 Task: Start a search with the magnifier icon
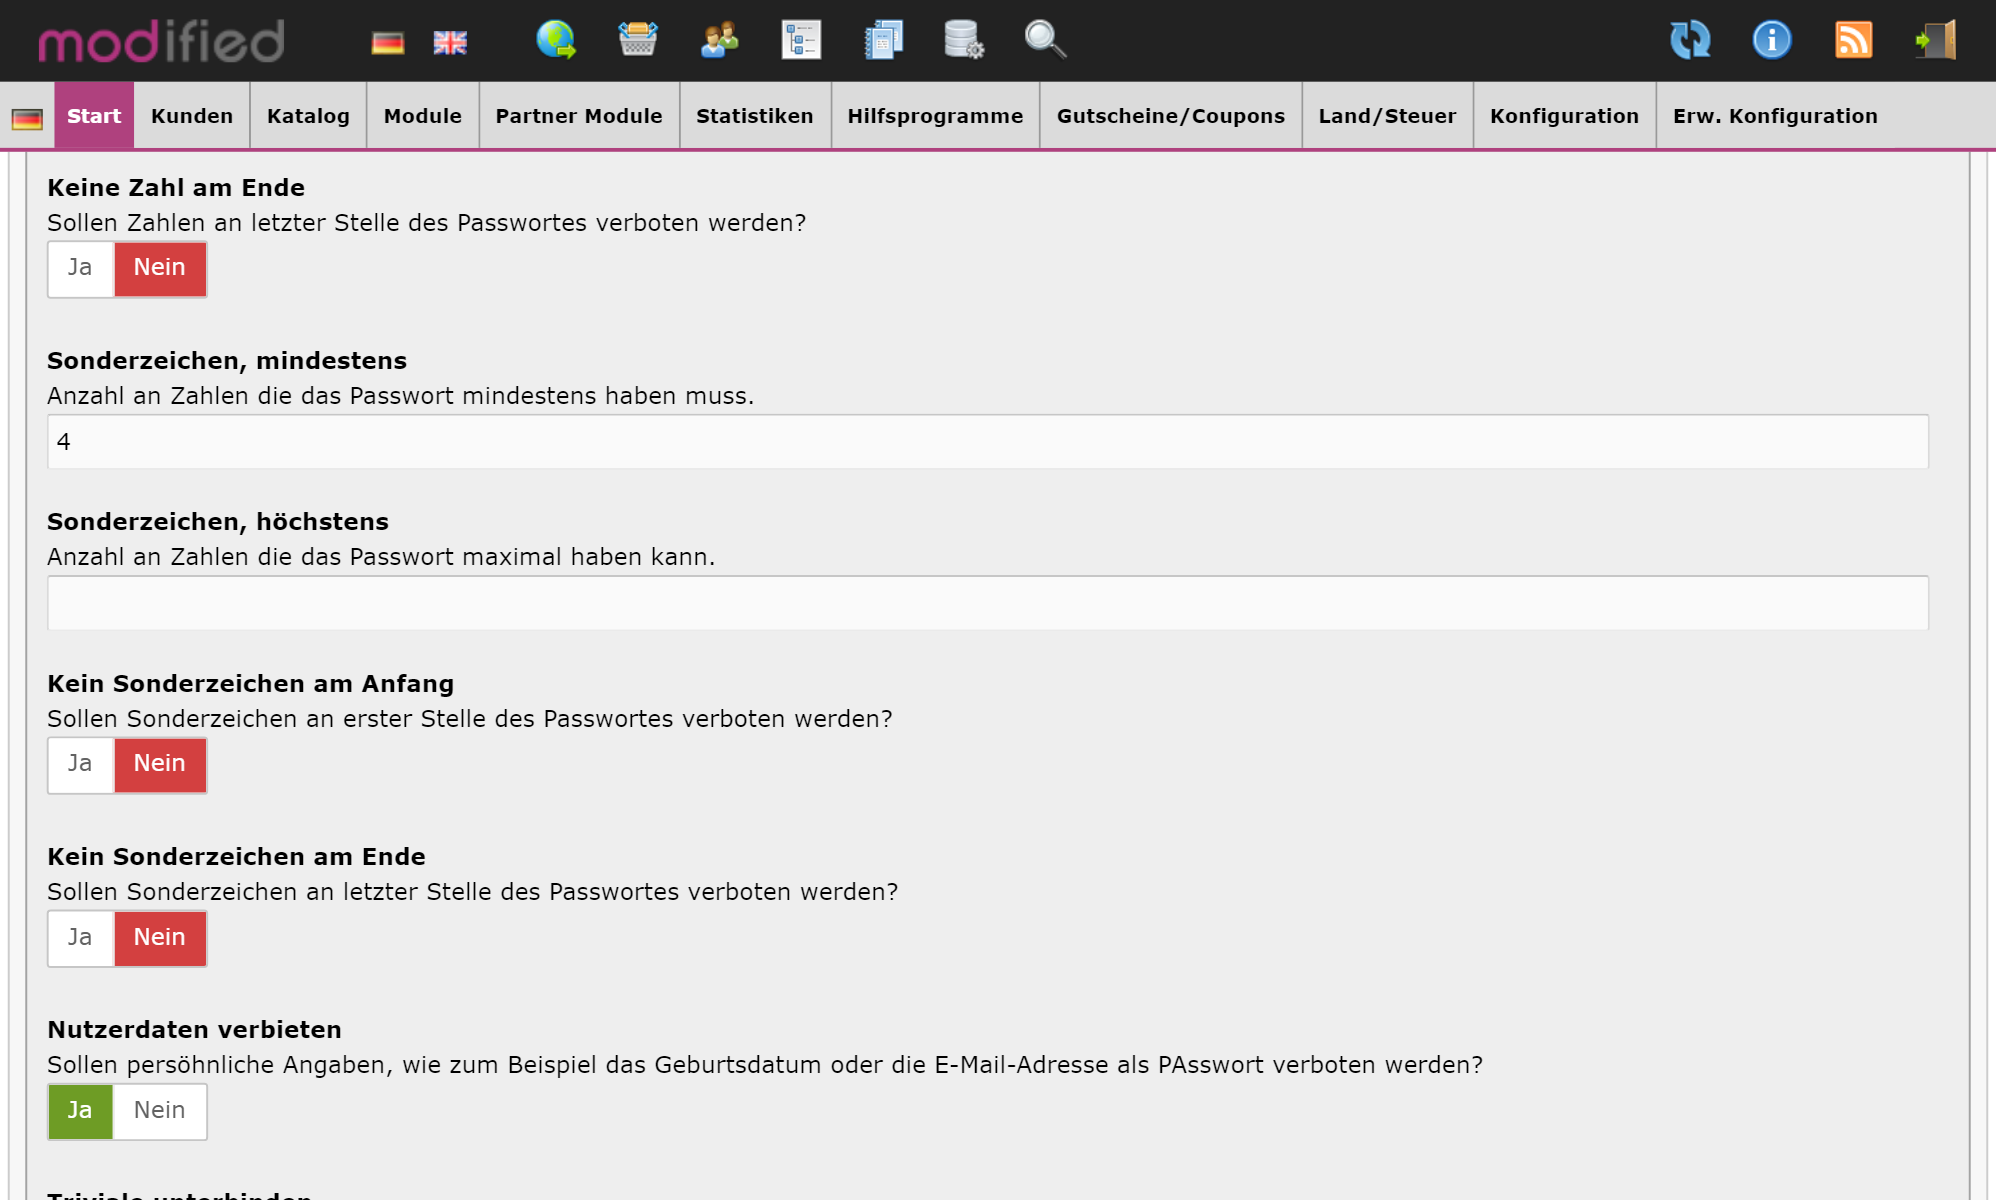(1044, 41)
